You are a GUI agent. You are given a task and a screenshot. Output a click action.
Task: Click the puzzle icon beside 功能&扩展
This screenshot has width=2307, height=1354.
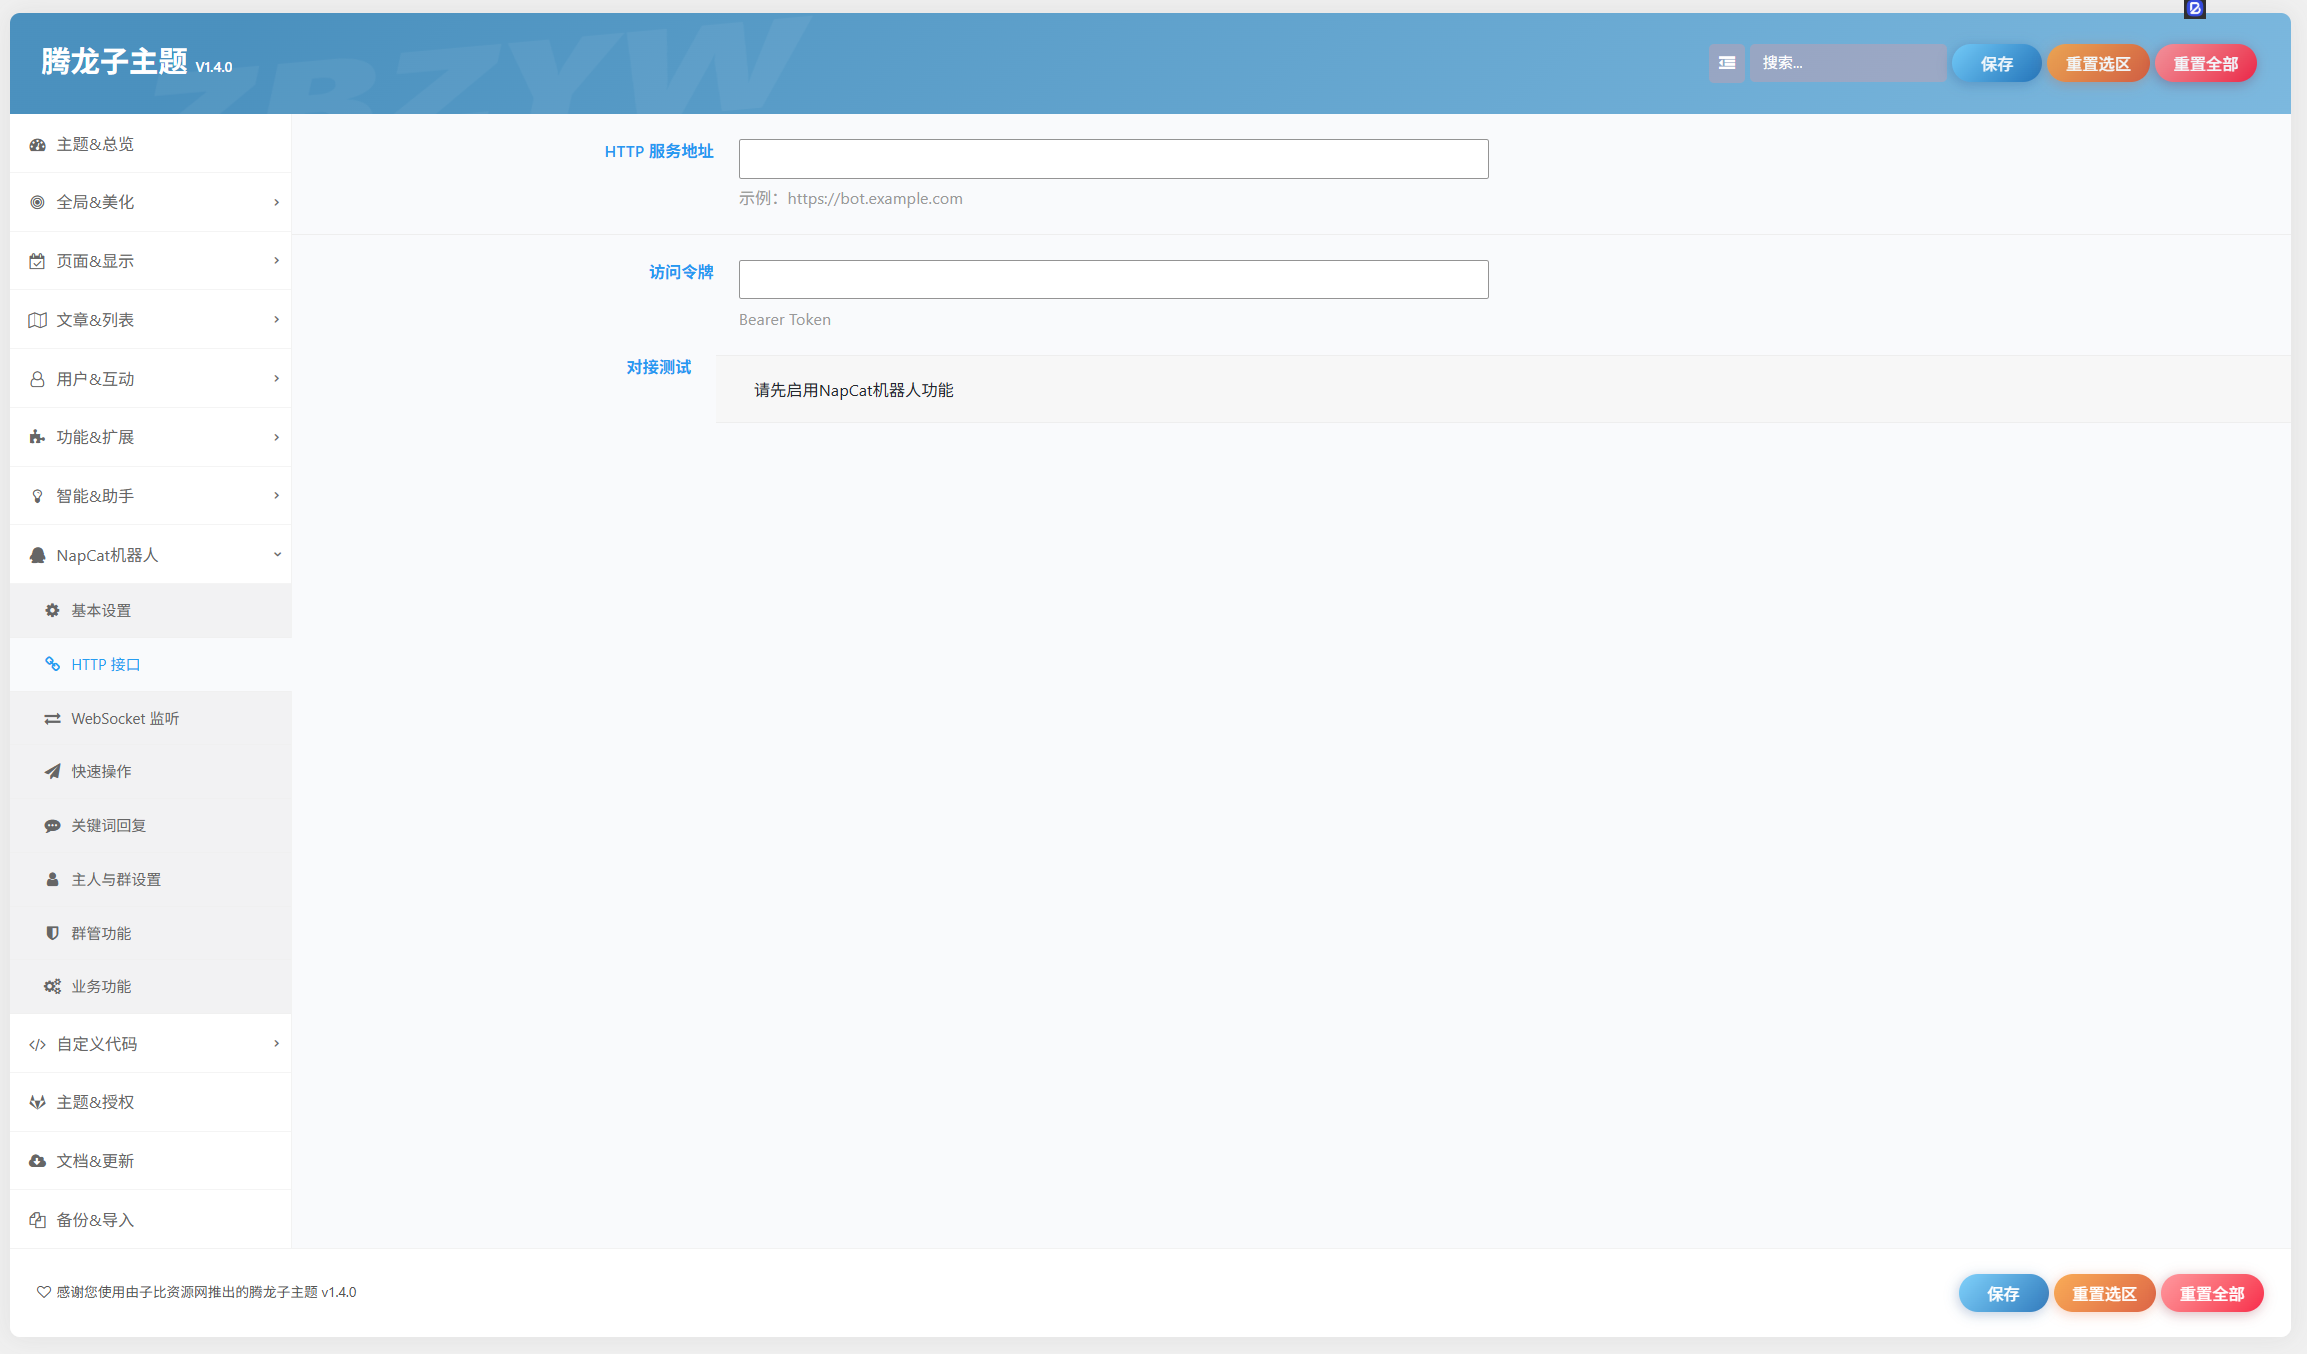click(37, 438)
